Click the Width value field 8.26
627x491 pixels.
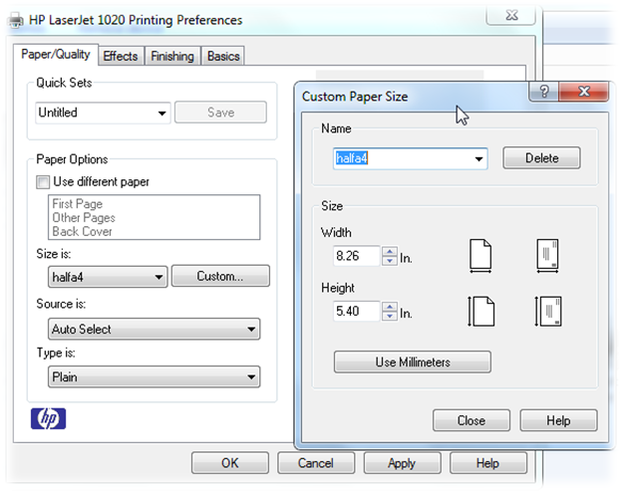click(356, 256)
